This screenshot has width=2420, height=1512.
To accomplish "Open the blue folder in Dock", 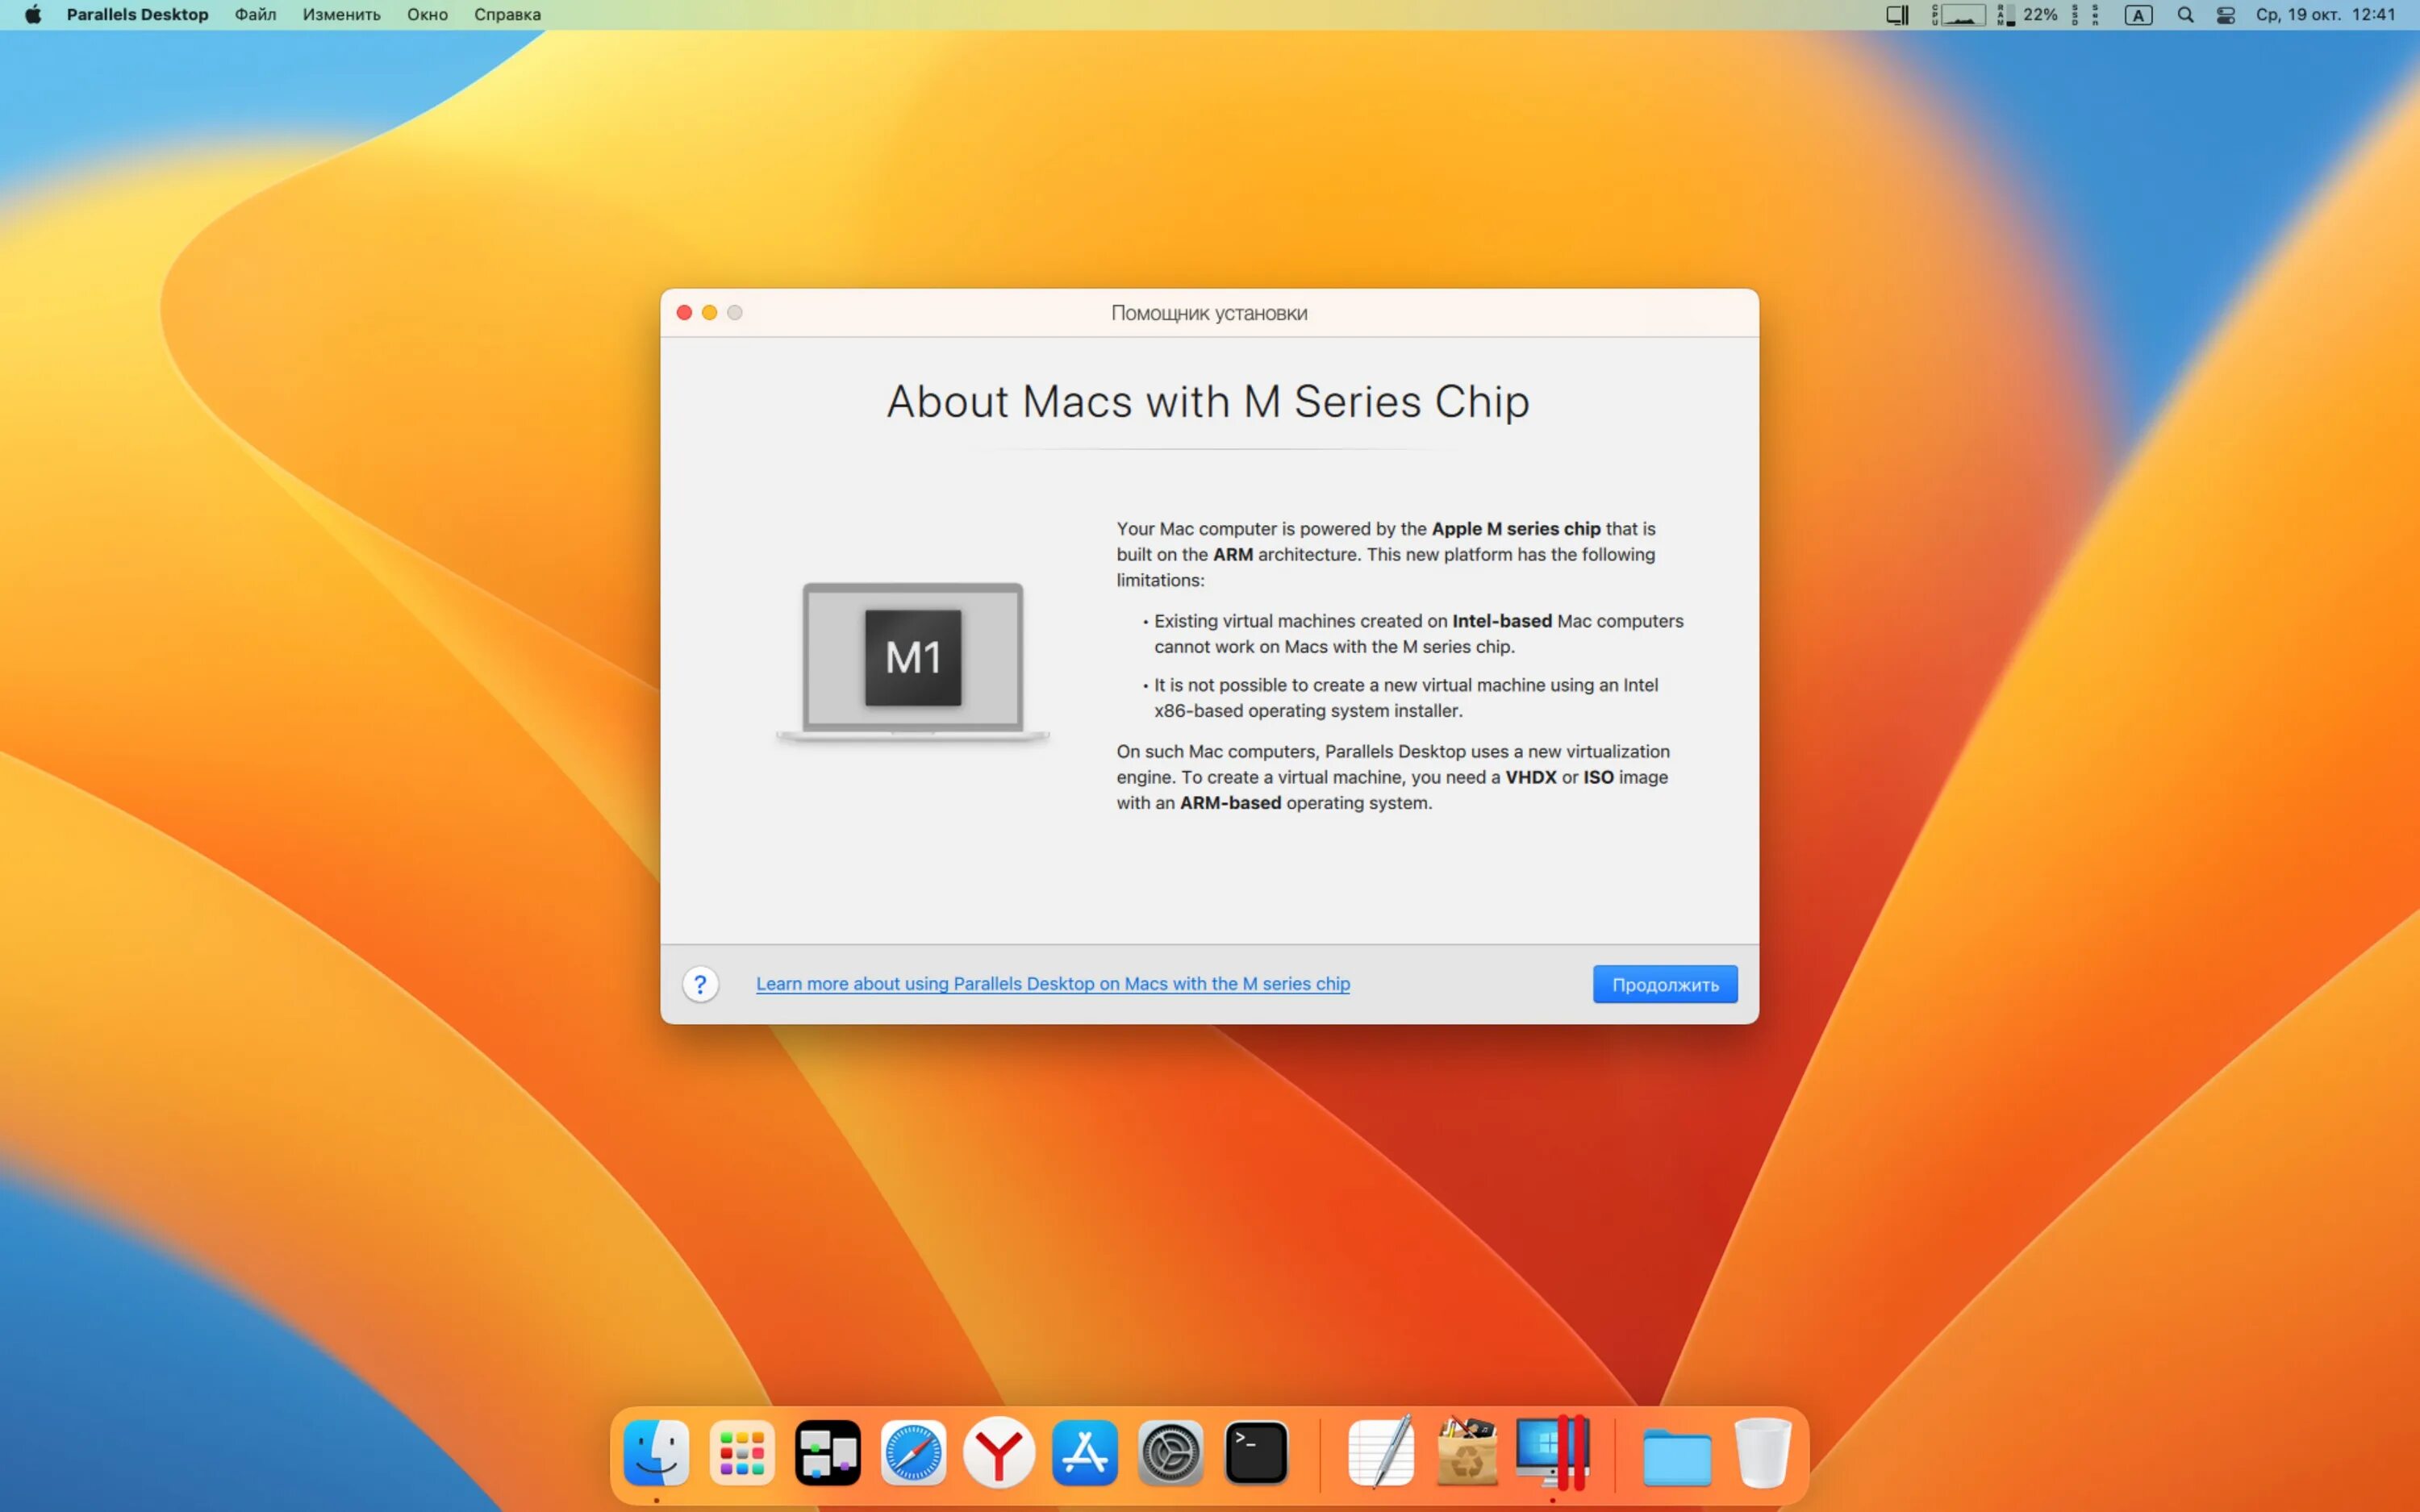I will click(1677, 1456).
